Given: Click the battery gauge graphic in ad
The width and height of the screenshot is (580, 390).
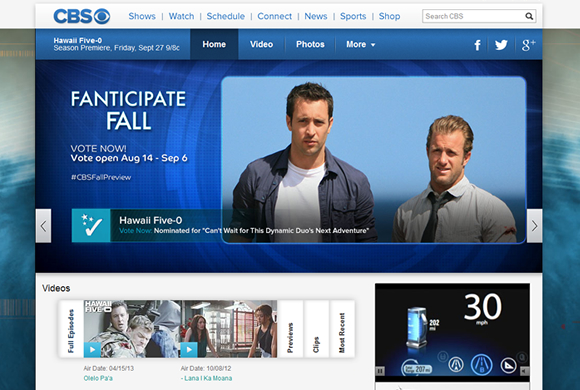Looking at the screenshot, I should [x=417, y=327].
